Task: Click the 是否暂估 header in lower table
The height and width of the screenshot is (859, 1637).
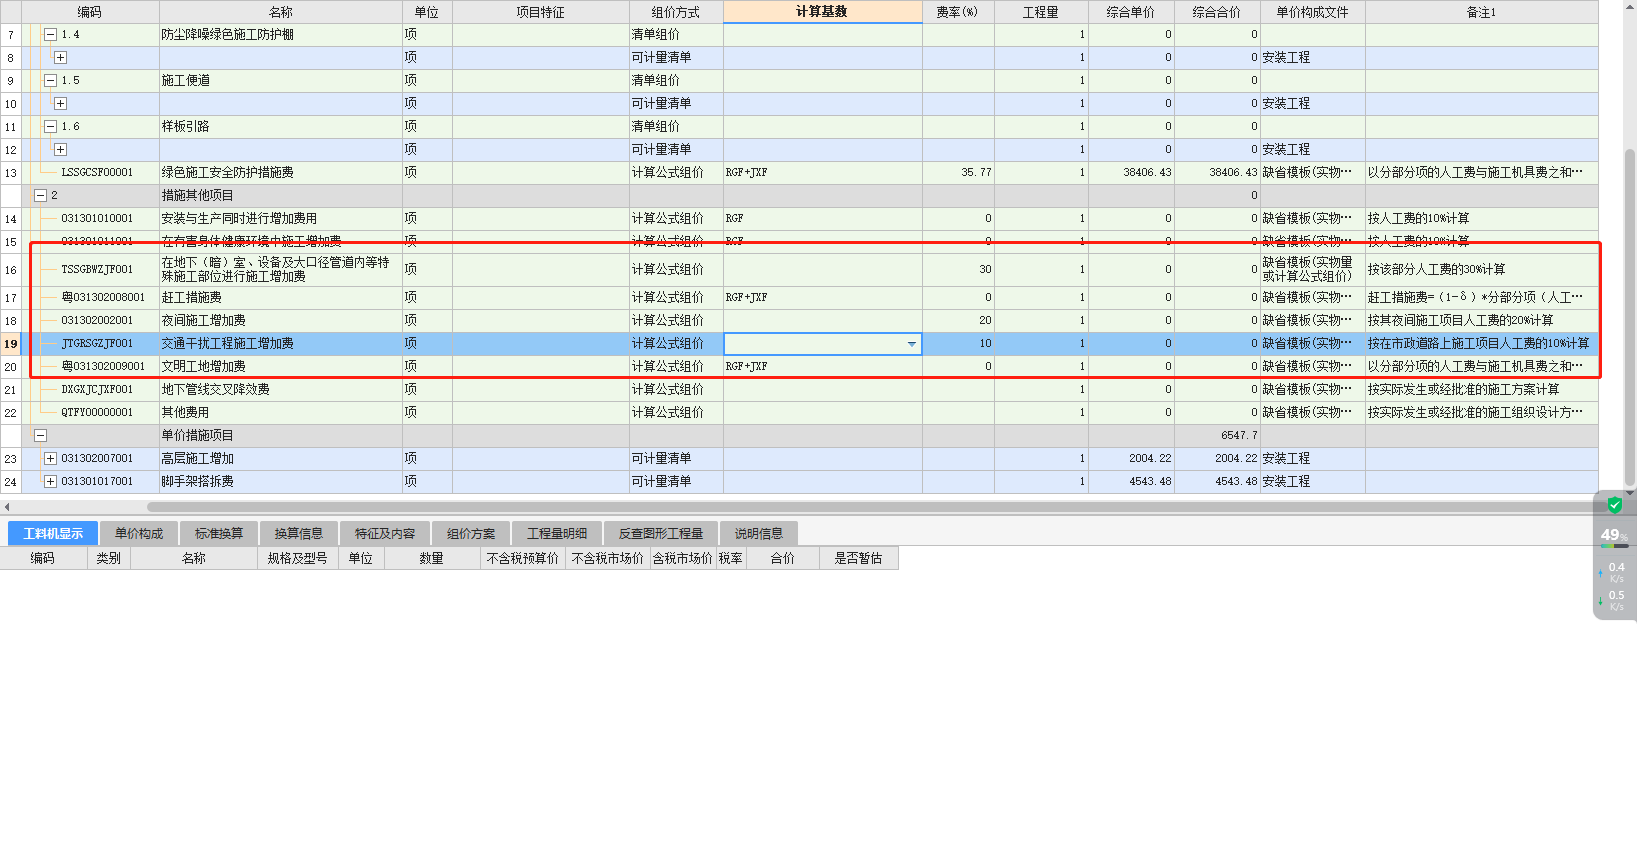Action: pos(859,558)
